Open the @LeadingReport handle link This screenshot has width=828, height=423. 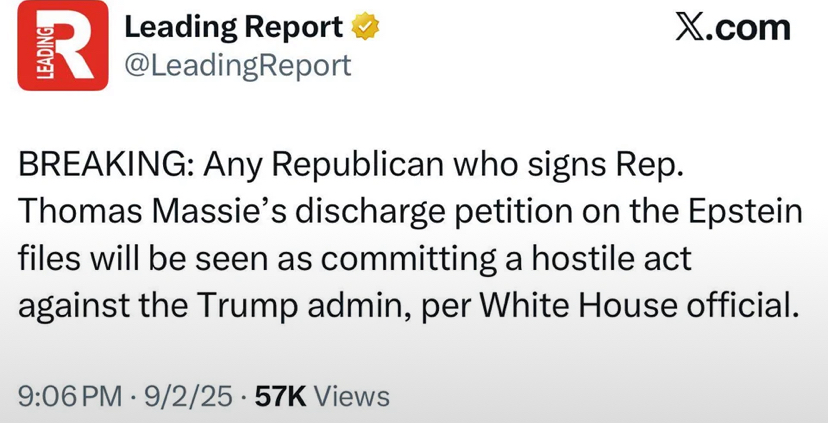238,65
